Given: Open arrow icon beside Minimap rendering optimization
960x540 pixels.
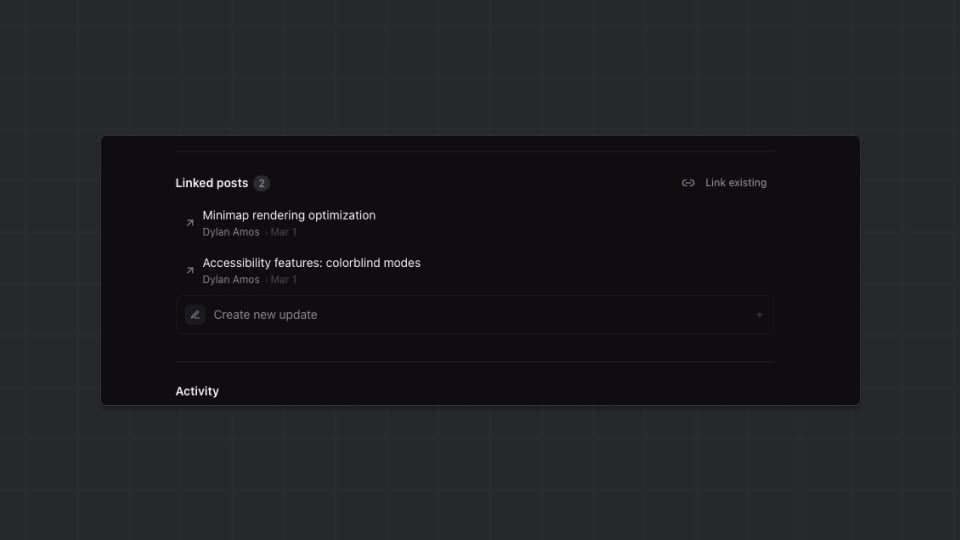Looking at the screenshot, I should coord(190,223).
